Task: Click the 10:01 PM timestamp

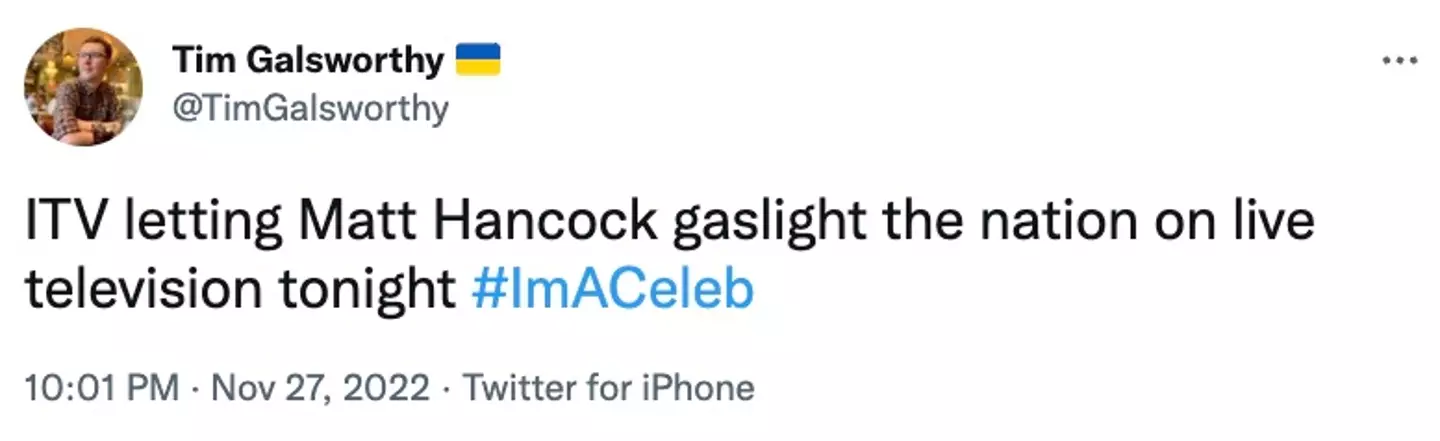Action: (x=100, y=386)
